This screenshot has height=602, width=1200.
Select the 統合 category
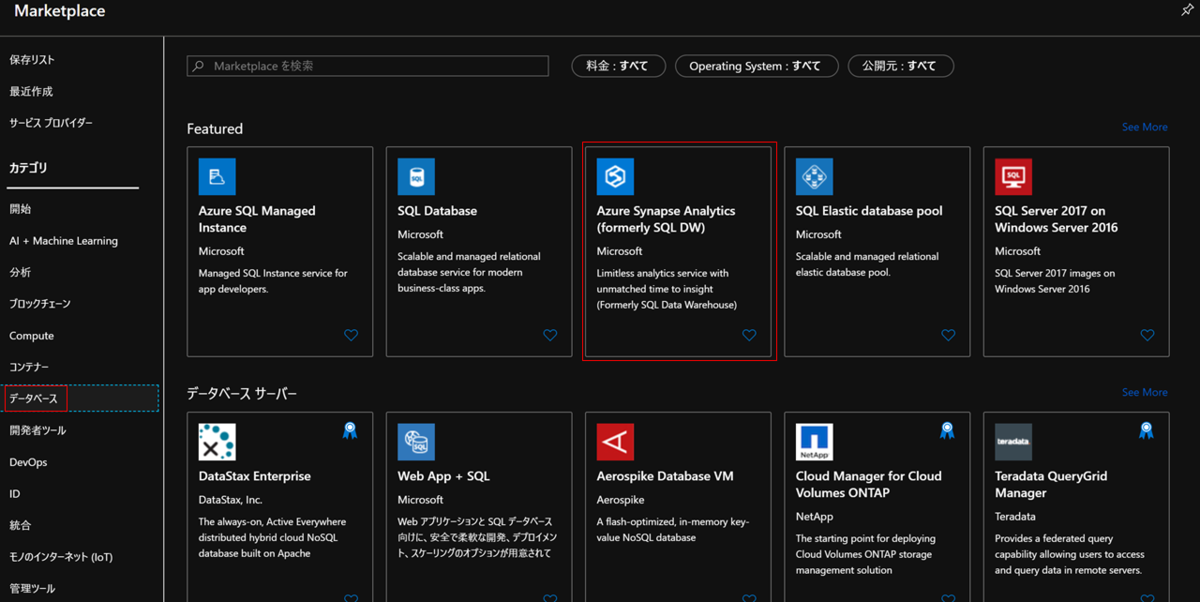pos(20,525)
